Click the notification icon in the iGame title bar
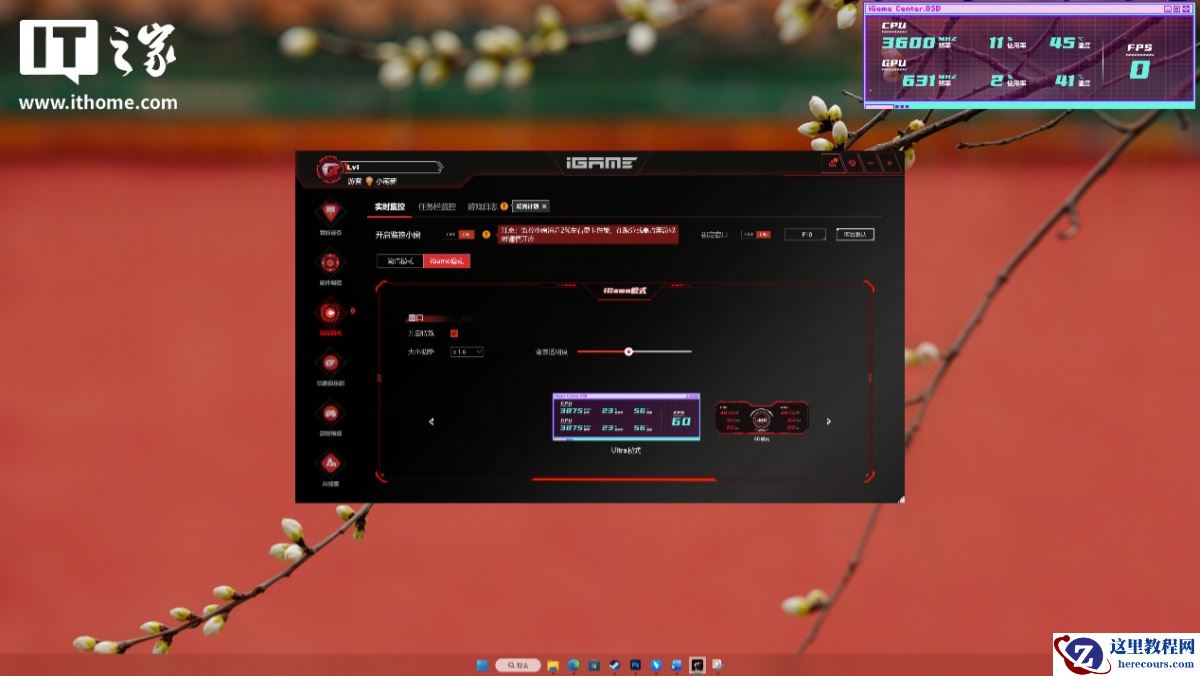The width and height of the screenshot is (1200, 676). [831, 163]
